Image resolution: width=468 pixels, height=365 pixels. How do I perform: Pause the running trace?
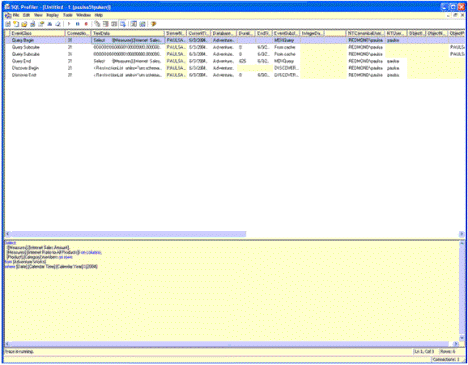(x=78, y=24)
